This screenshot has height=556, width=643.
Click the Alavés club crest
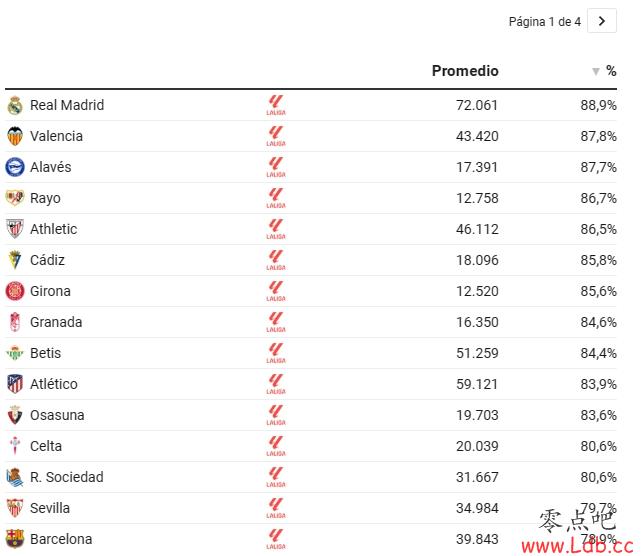tap(15, 167)
